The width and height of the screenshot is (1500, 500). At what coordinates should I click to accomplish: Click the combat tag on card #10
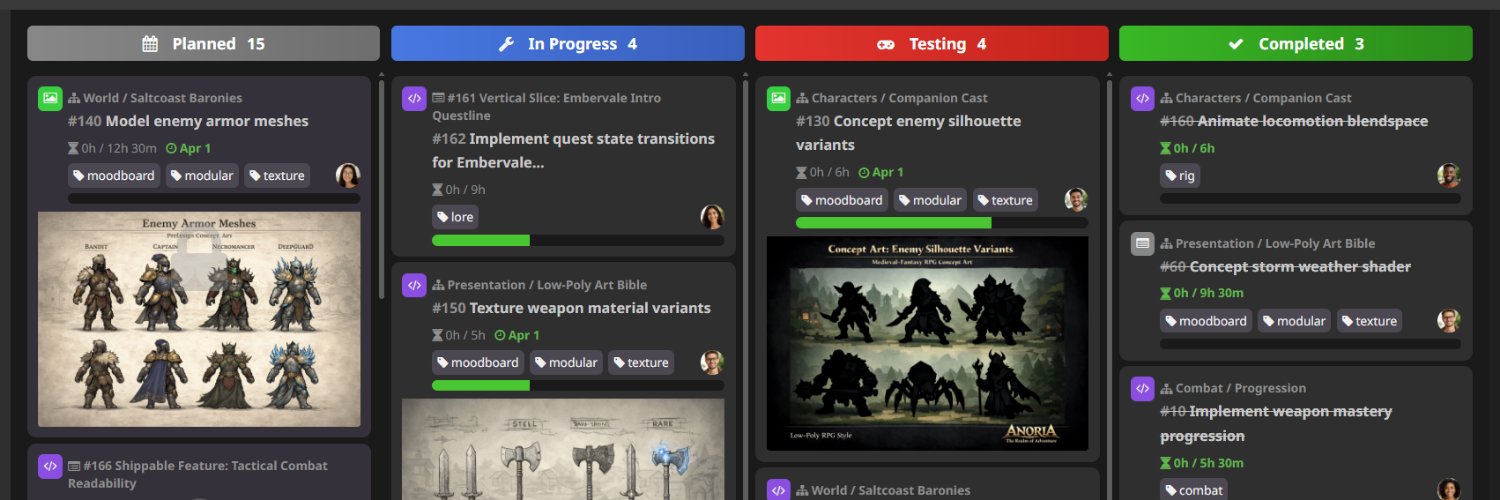pos(1193,490)
